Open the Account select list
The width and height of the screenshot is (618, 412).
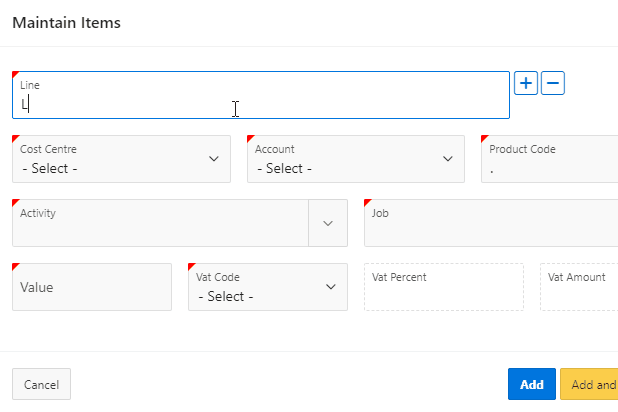coord(356,159)
